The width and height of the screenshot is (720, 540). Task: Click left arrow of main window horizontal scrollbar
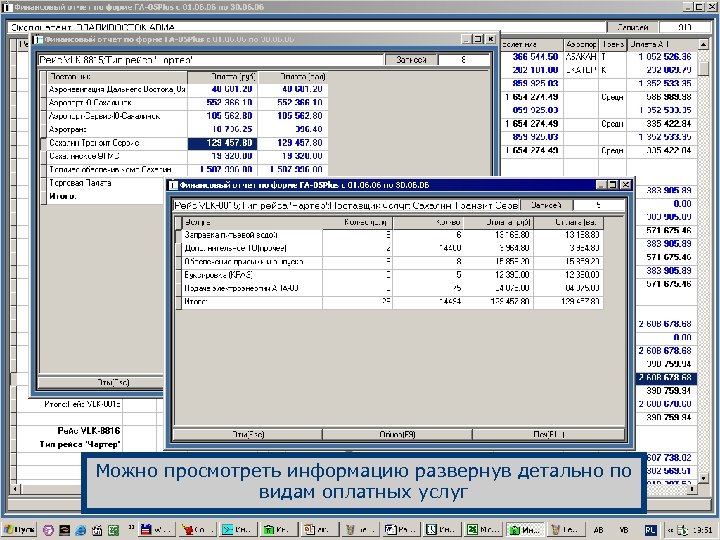point(15,489)
